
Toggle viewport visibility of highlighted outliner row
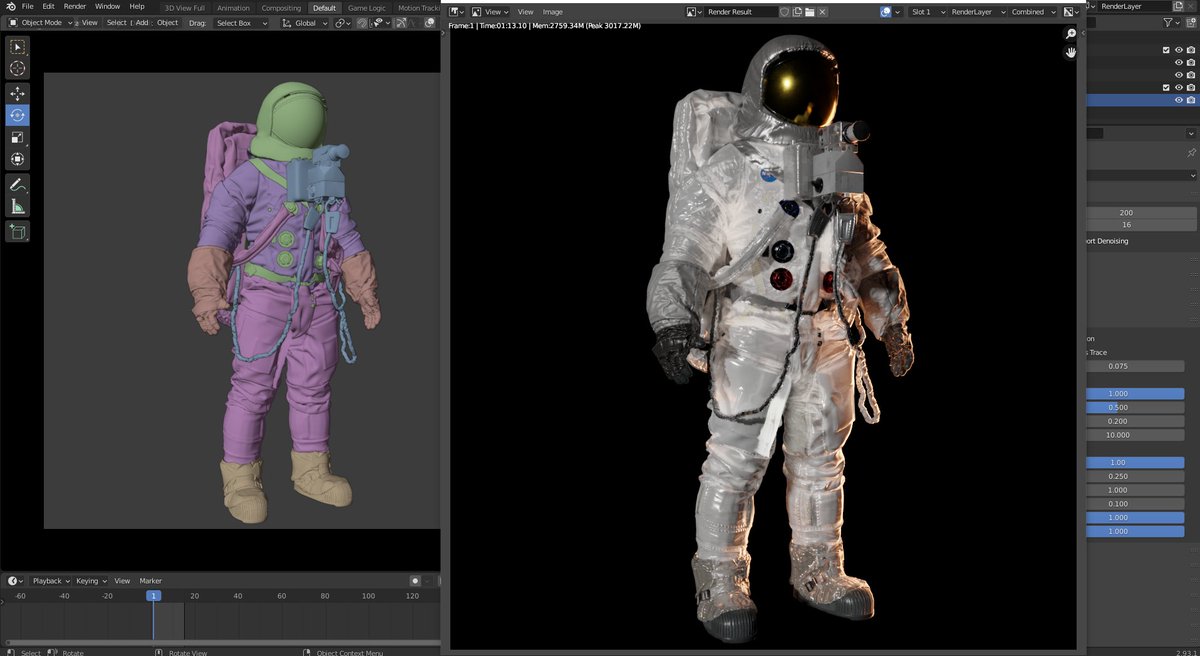tap(1179, 100)
